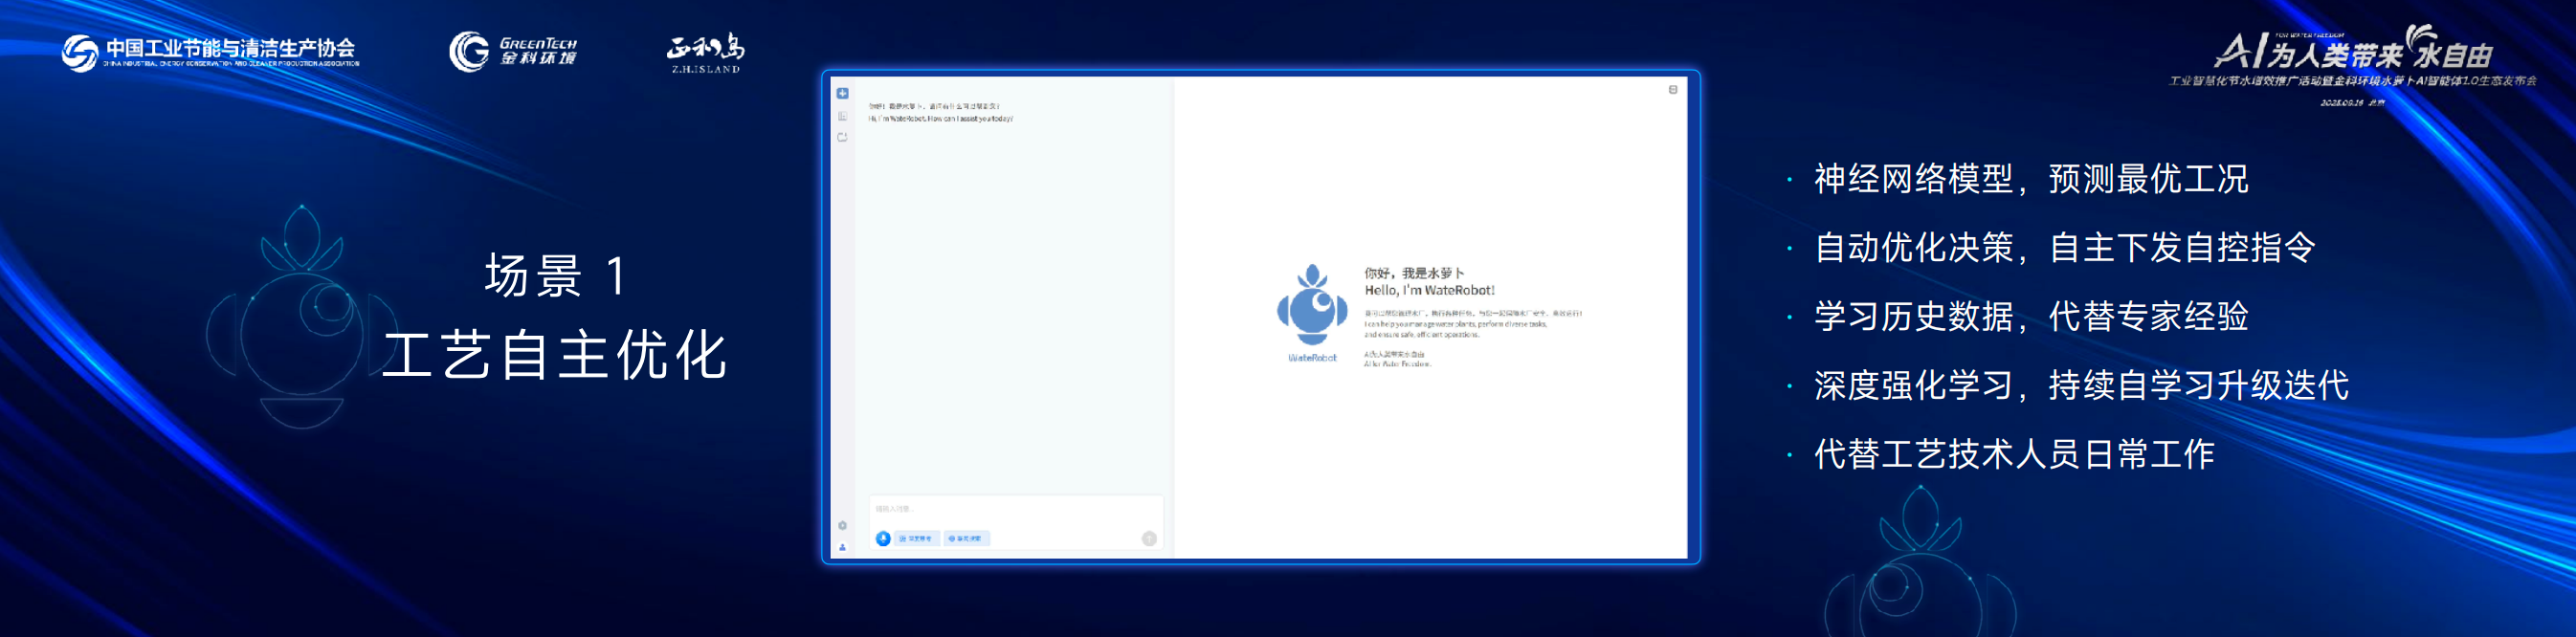Toggle the globe web search chip
Image resolution: width=2576 pixels, height=637 pixels.
967,539
